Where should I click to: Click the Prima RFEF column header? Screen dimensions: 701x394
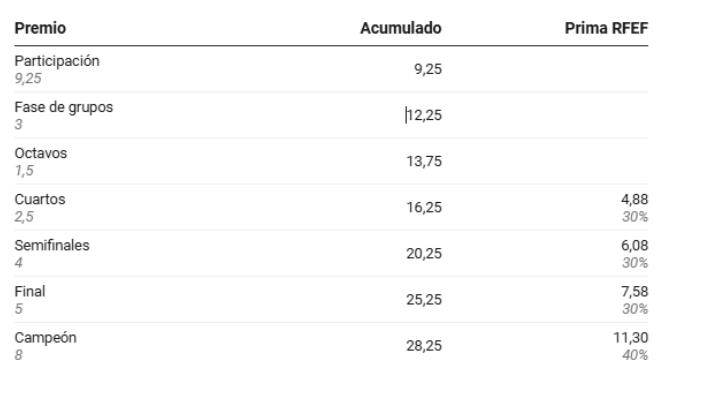click(x=606, y=28)
